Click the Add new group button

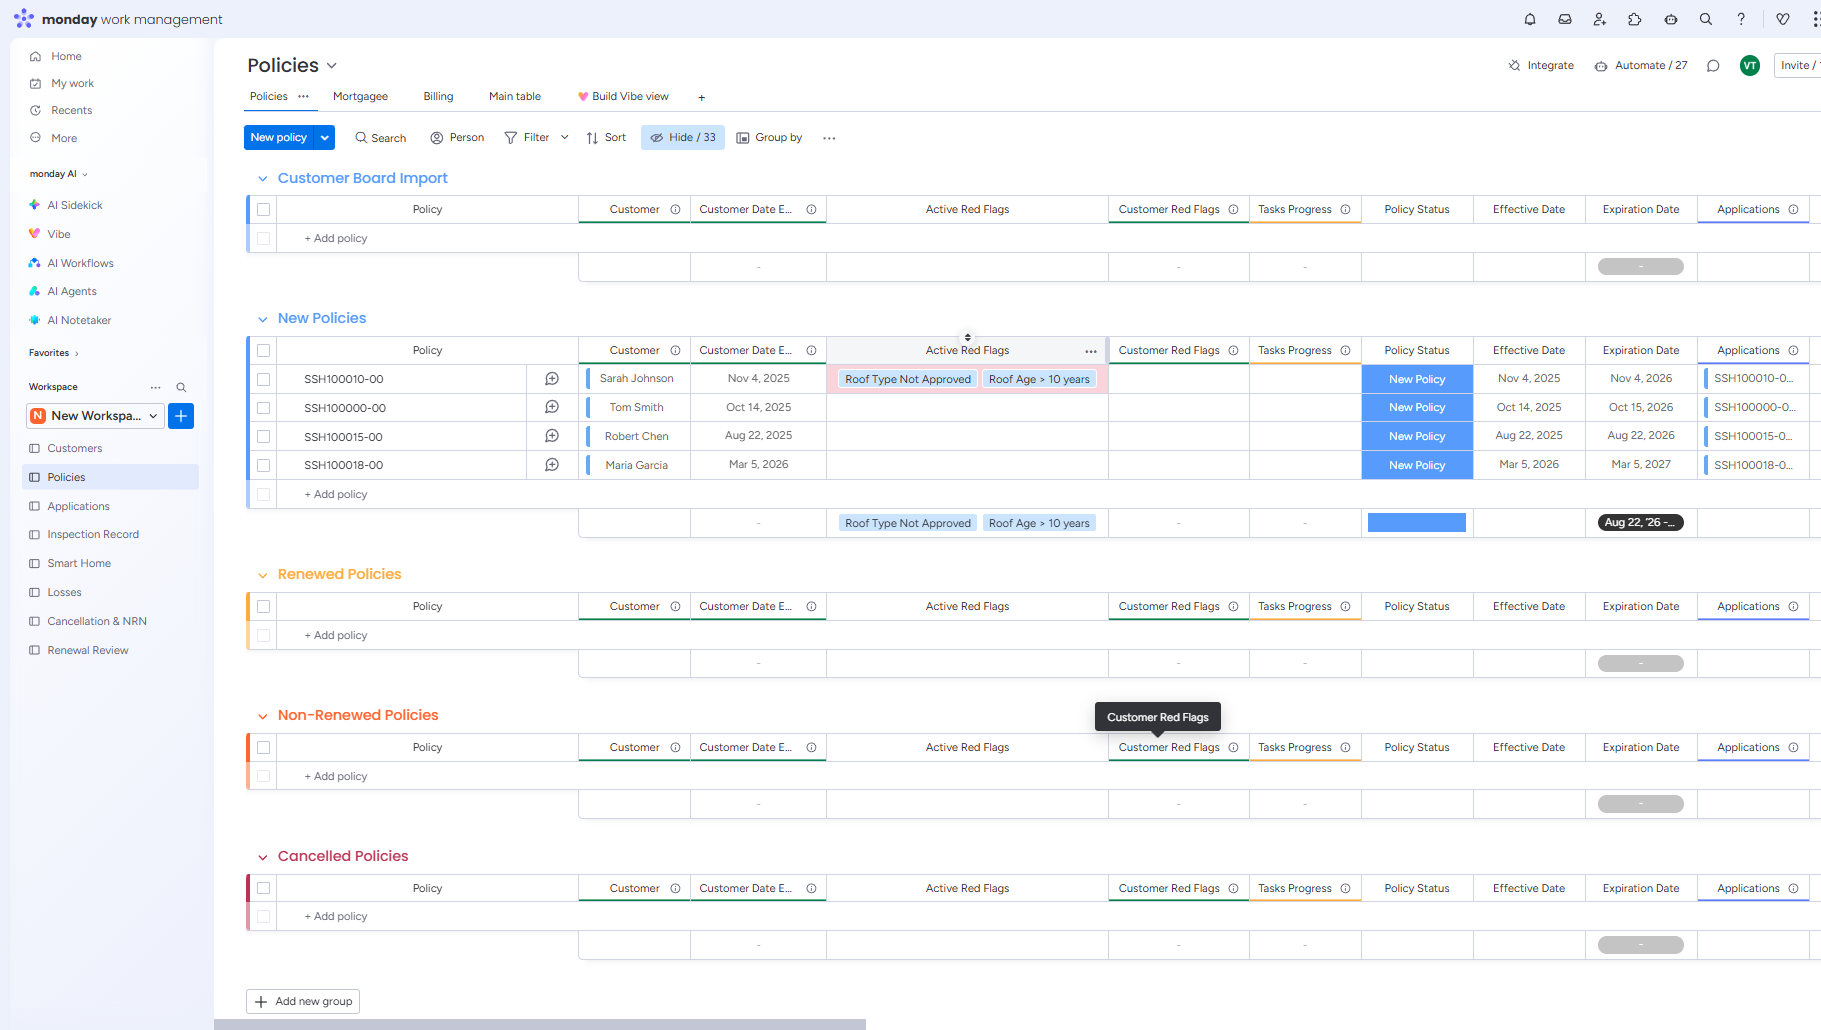tap(303, 1002)
